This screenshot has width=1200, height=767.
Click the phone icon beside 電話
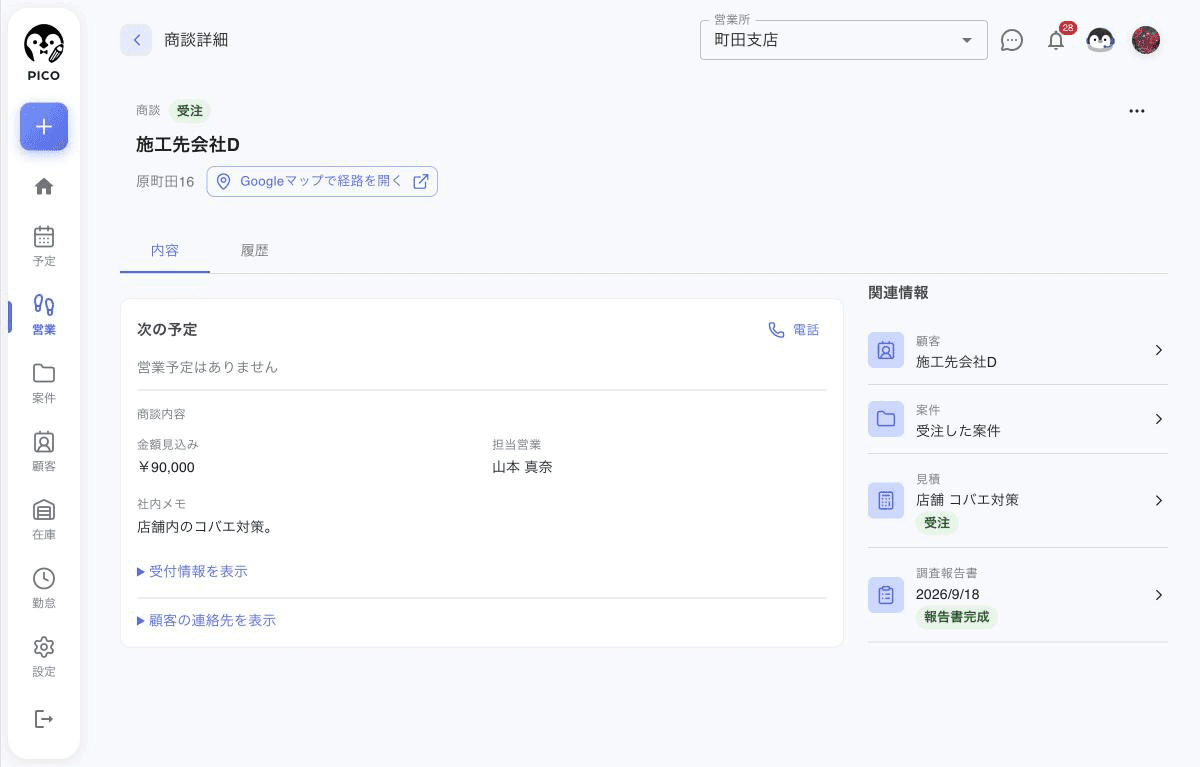[x=776, y=330]
